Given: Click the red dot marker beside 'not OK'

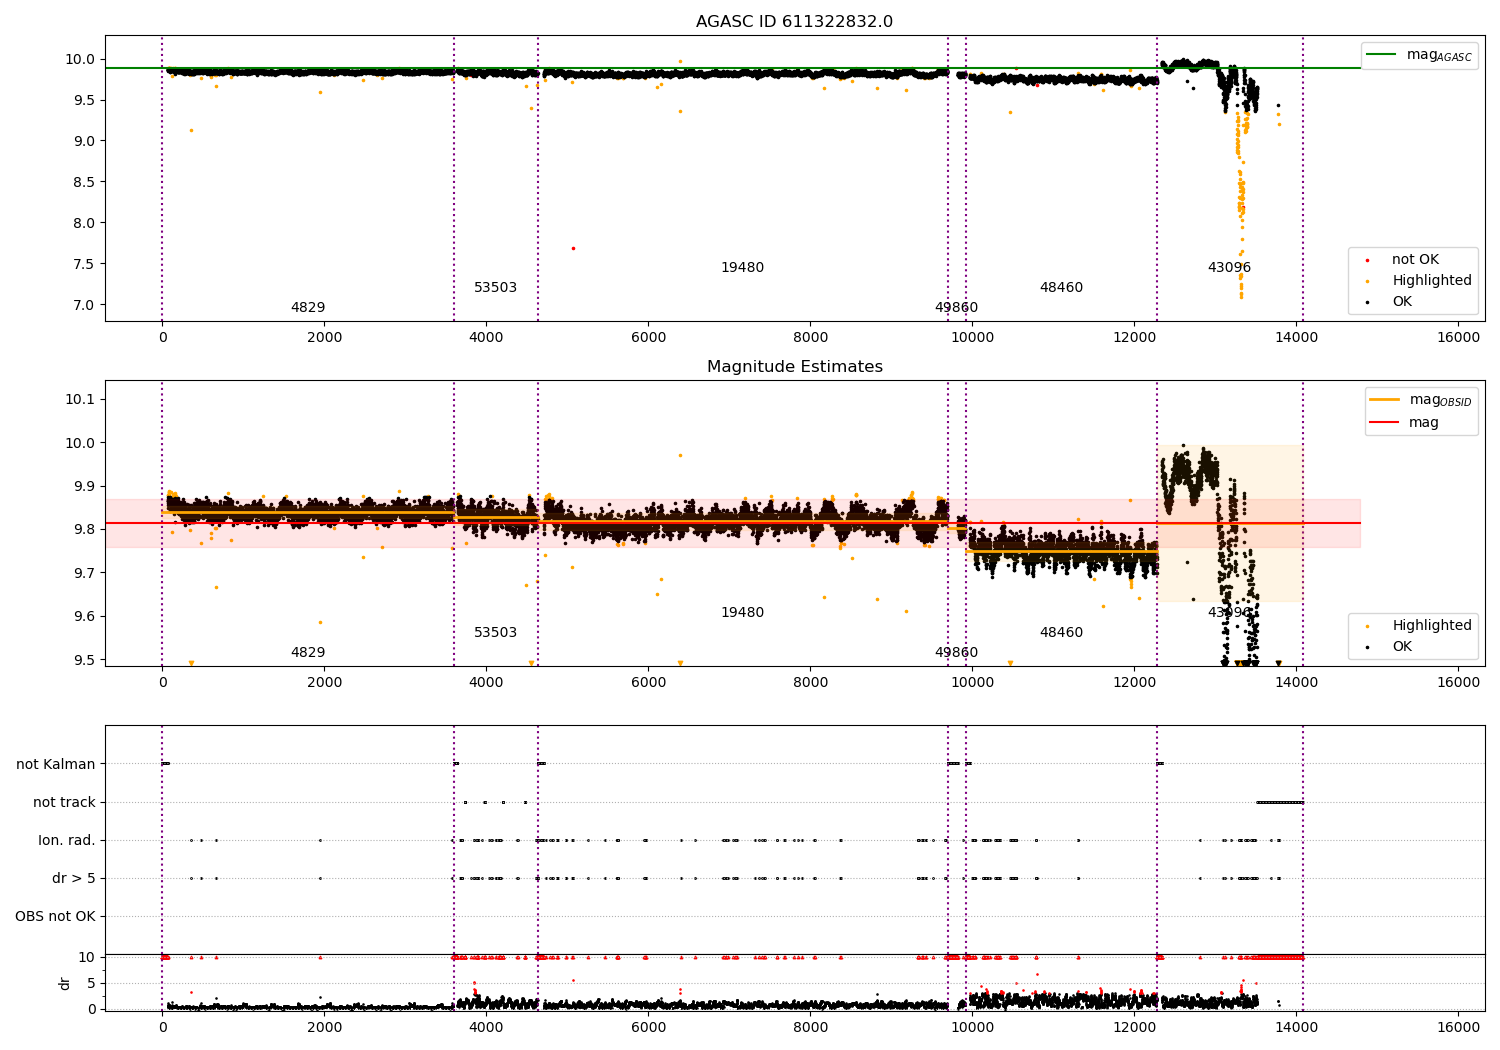Looking at the screenshot, I should click(x=1367, y=260).
